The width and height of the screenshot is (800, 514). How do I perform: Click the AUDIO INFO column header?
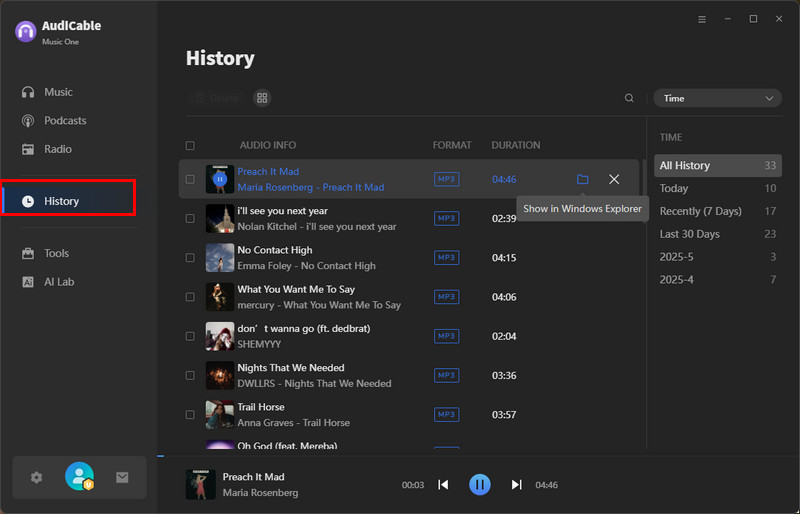click(x=268, y=145)
